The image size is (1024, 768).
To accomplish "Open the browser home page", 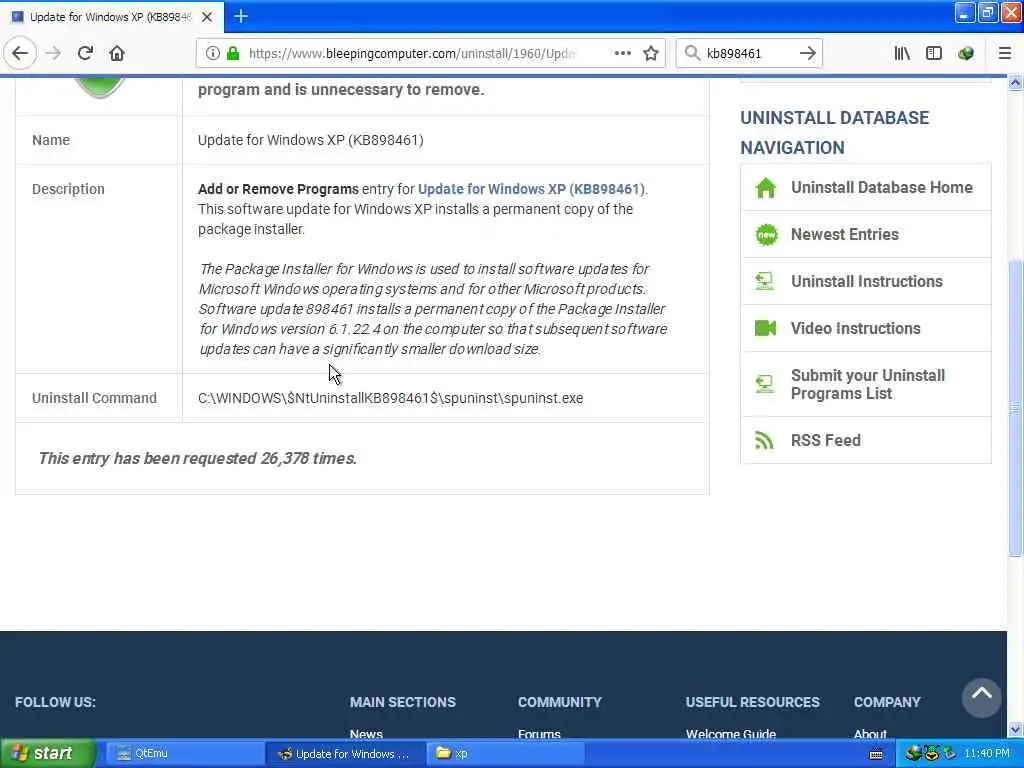I will click(x=117, y=53).
